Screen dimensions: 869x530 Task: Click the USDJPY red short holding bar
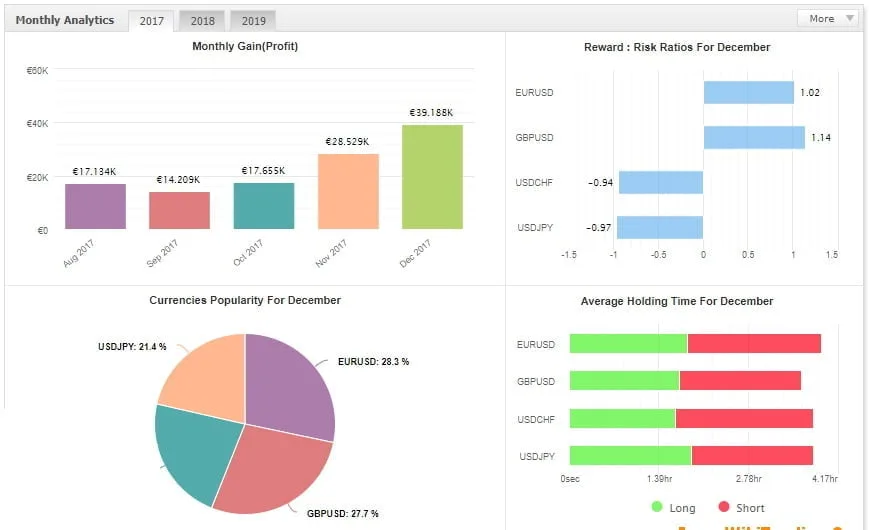pyautogui.click(x=752, y=456)
